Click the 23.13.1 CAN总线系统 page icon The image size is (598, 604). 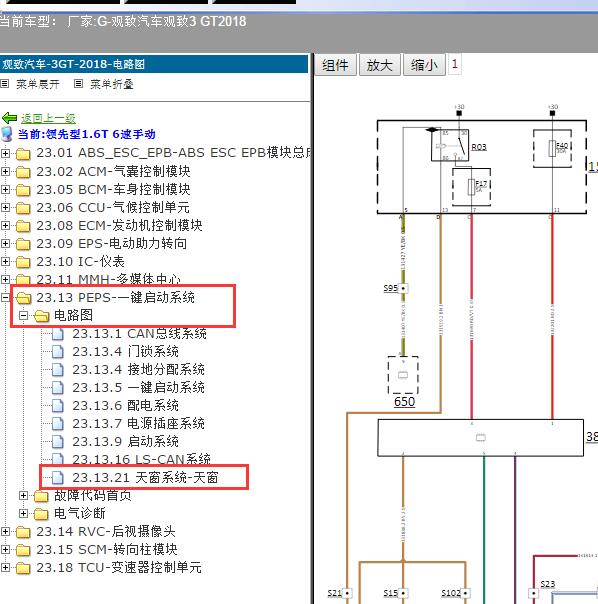tap(58, 334)
